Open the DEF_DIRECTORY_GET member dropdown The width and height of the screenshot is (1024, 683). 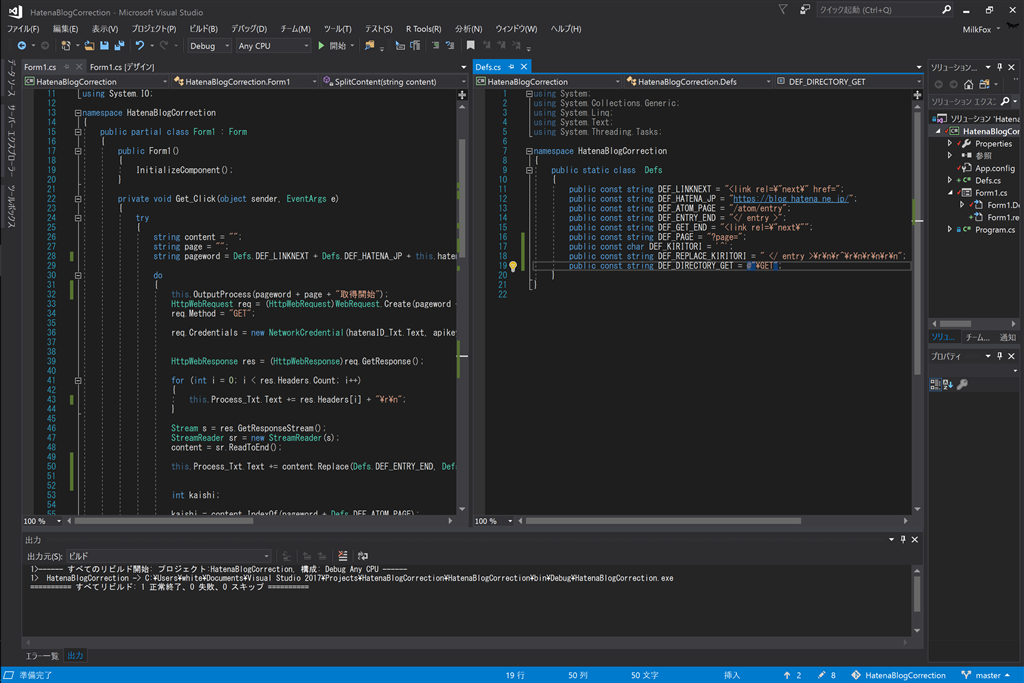click(x=848, y=82)
